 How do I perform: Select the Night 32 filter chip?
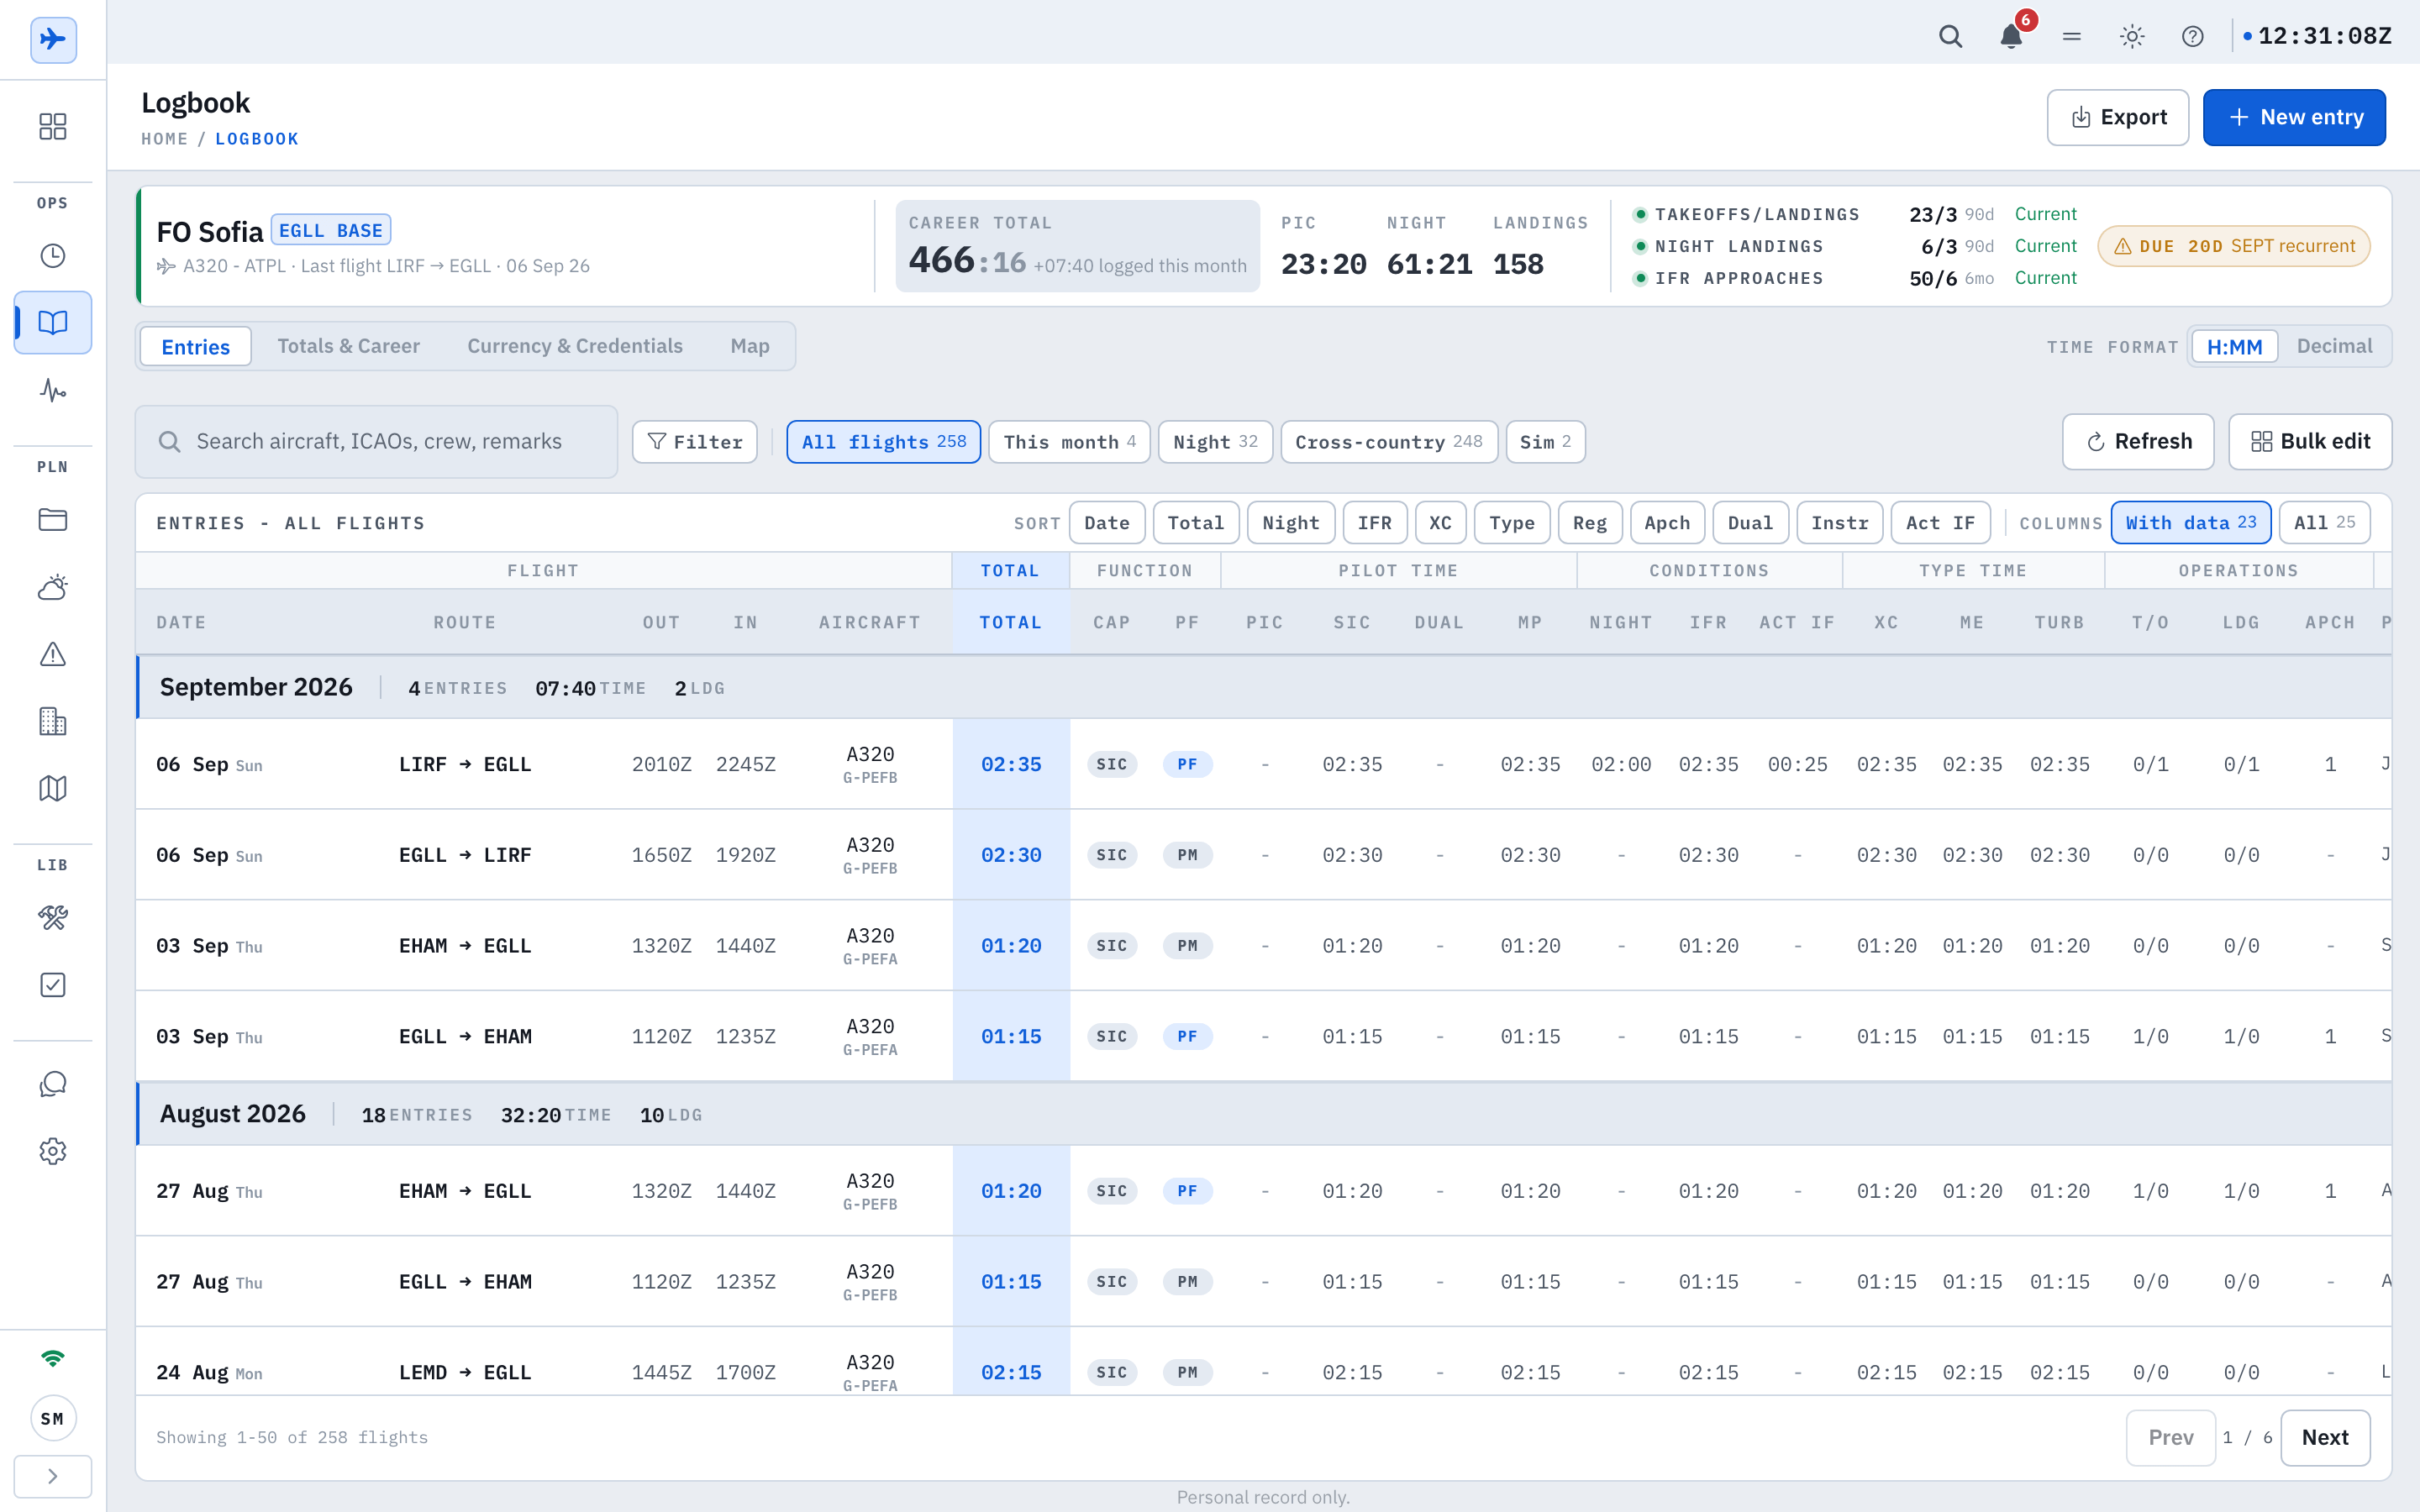1215,441
